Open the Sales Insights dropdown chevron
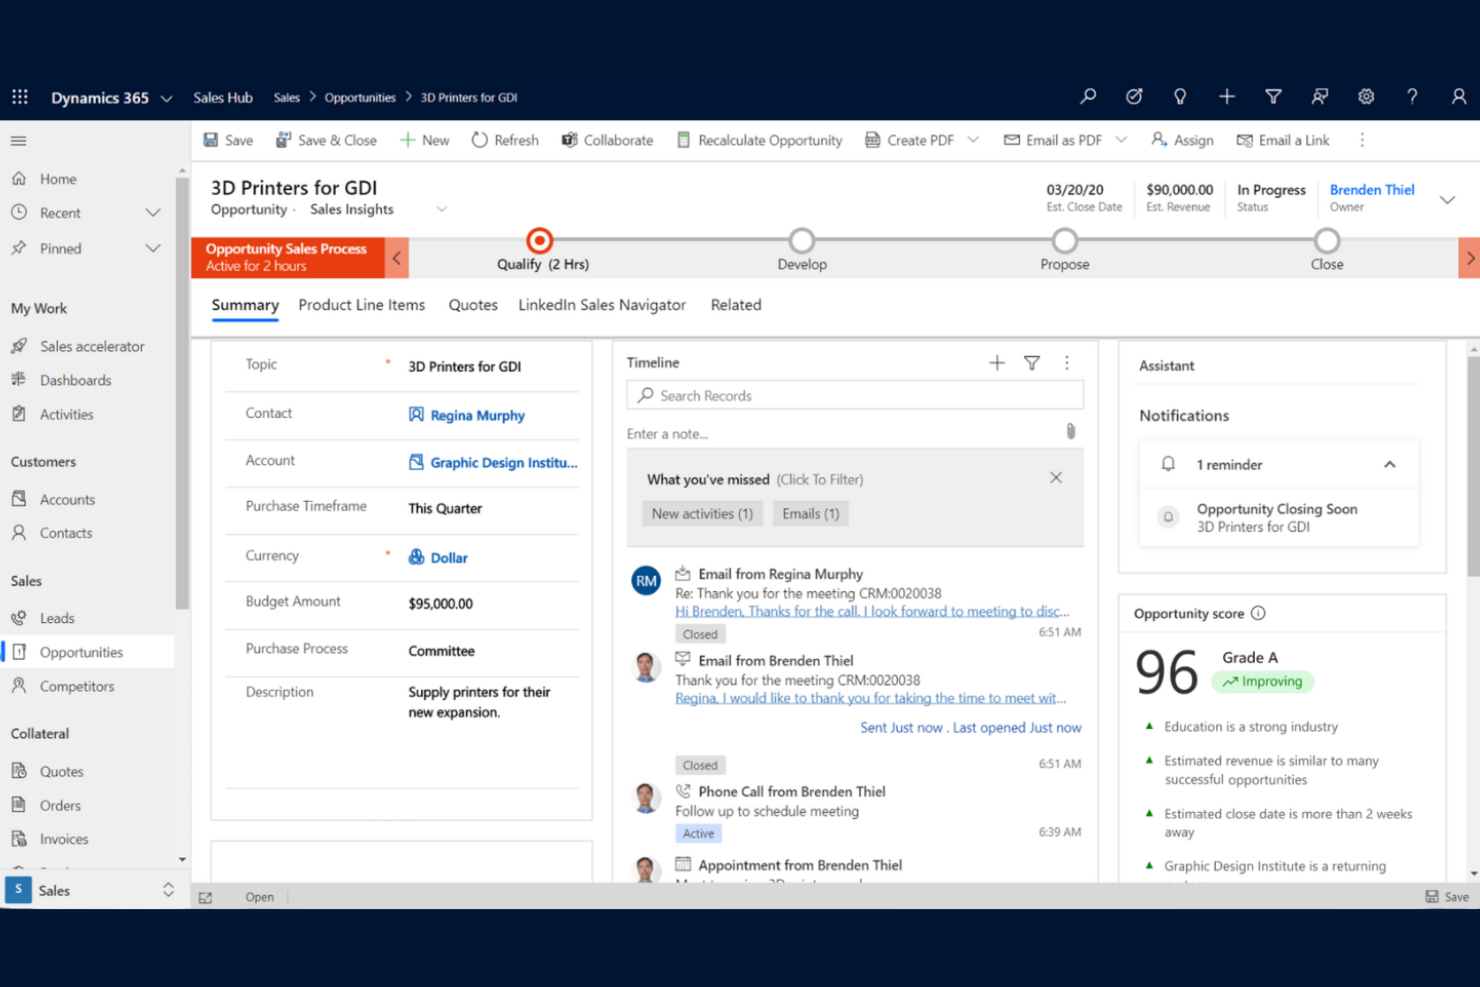 pos(442,209)
